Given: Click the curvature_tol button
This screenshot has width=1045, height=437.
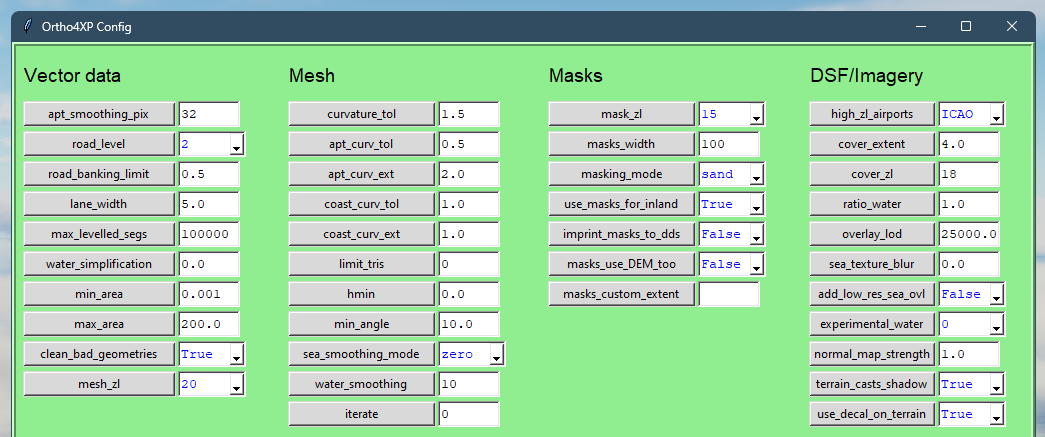Looking at the screenshot, I should pos(362,114).
